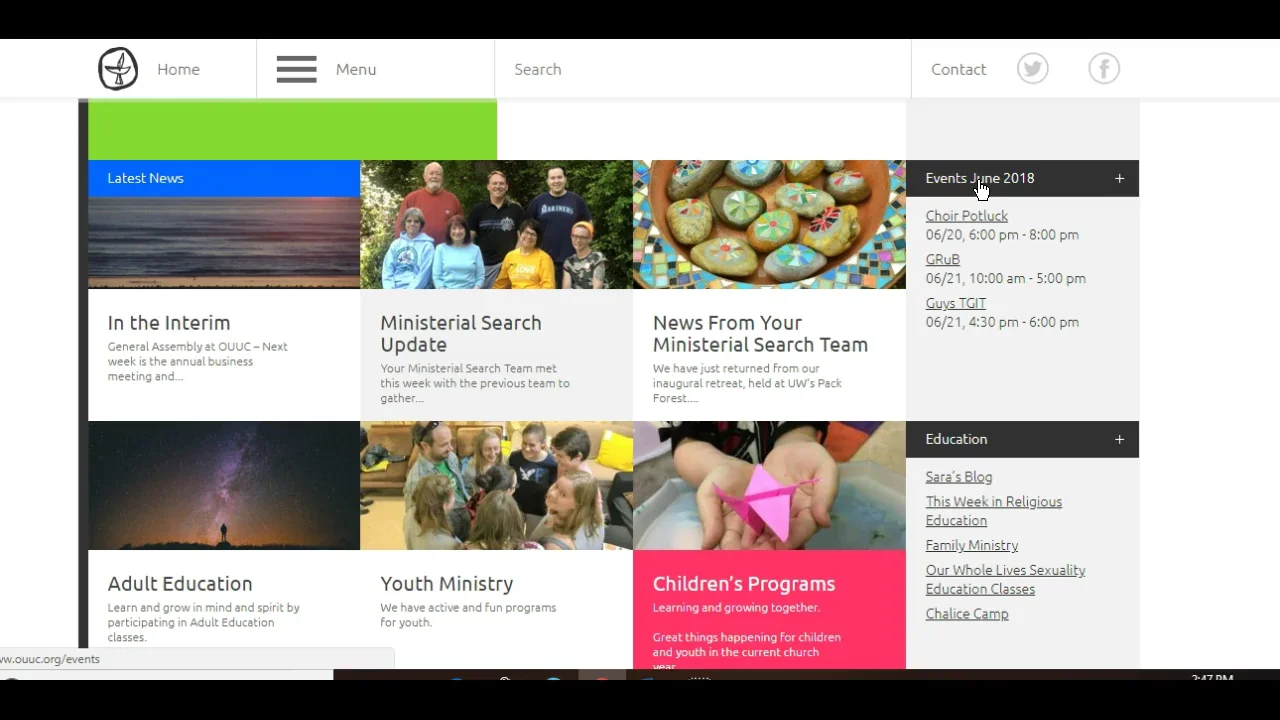This screenshot has height=720, width=1280.
Task: Click the '06/20, 6:00 pm - 8:00 pm' time
Action: coord(1002,235)
